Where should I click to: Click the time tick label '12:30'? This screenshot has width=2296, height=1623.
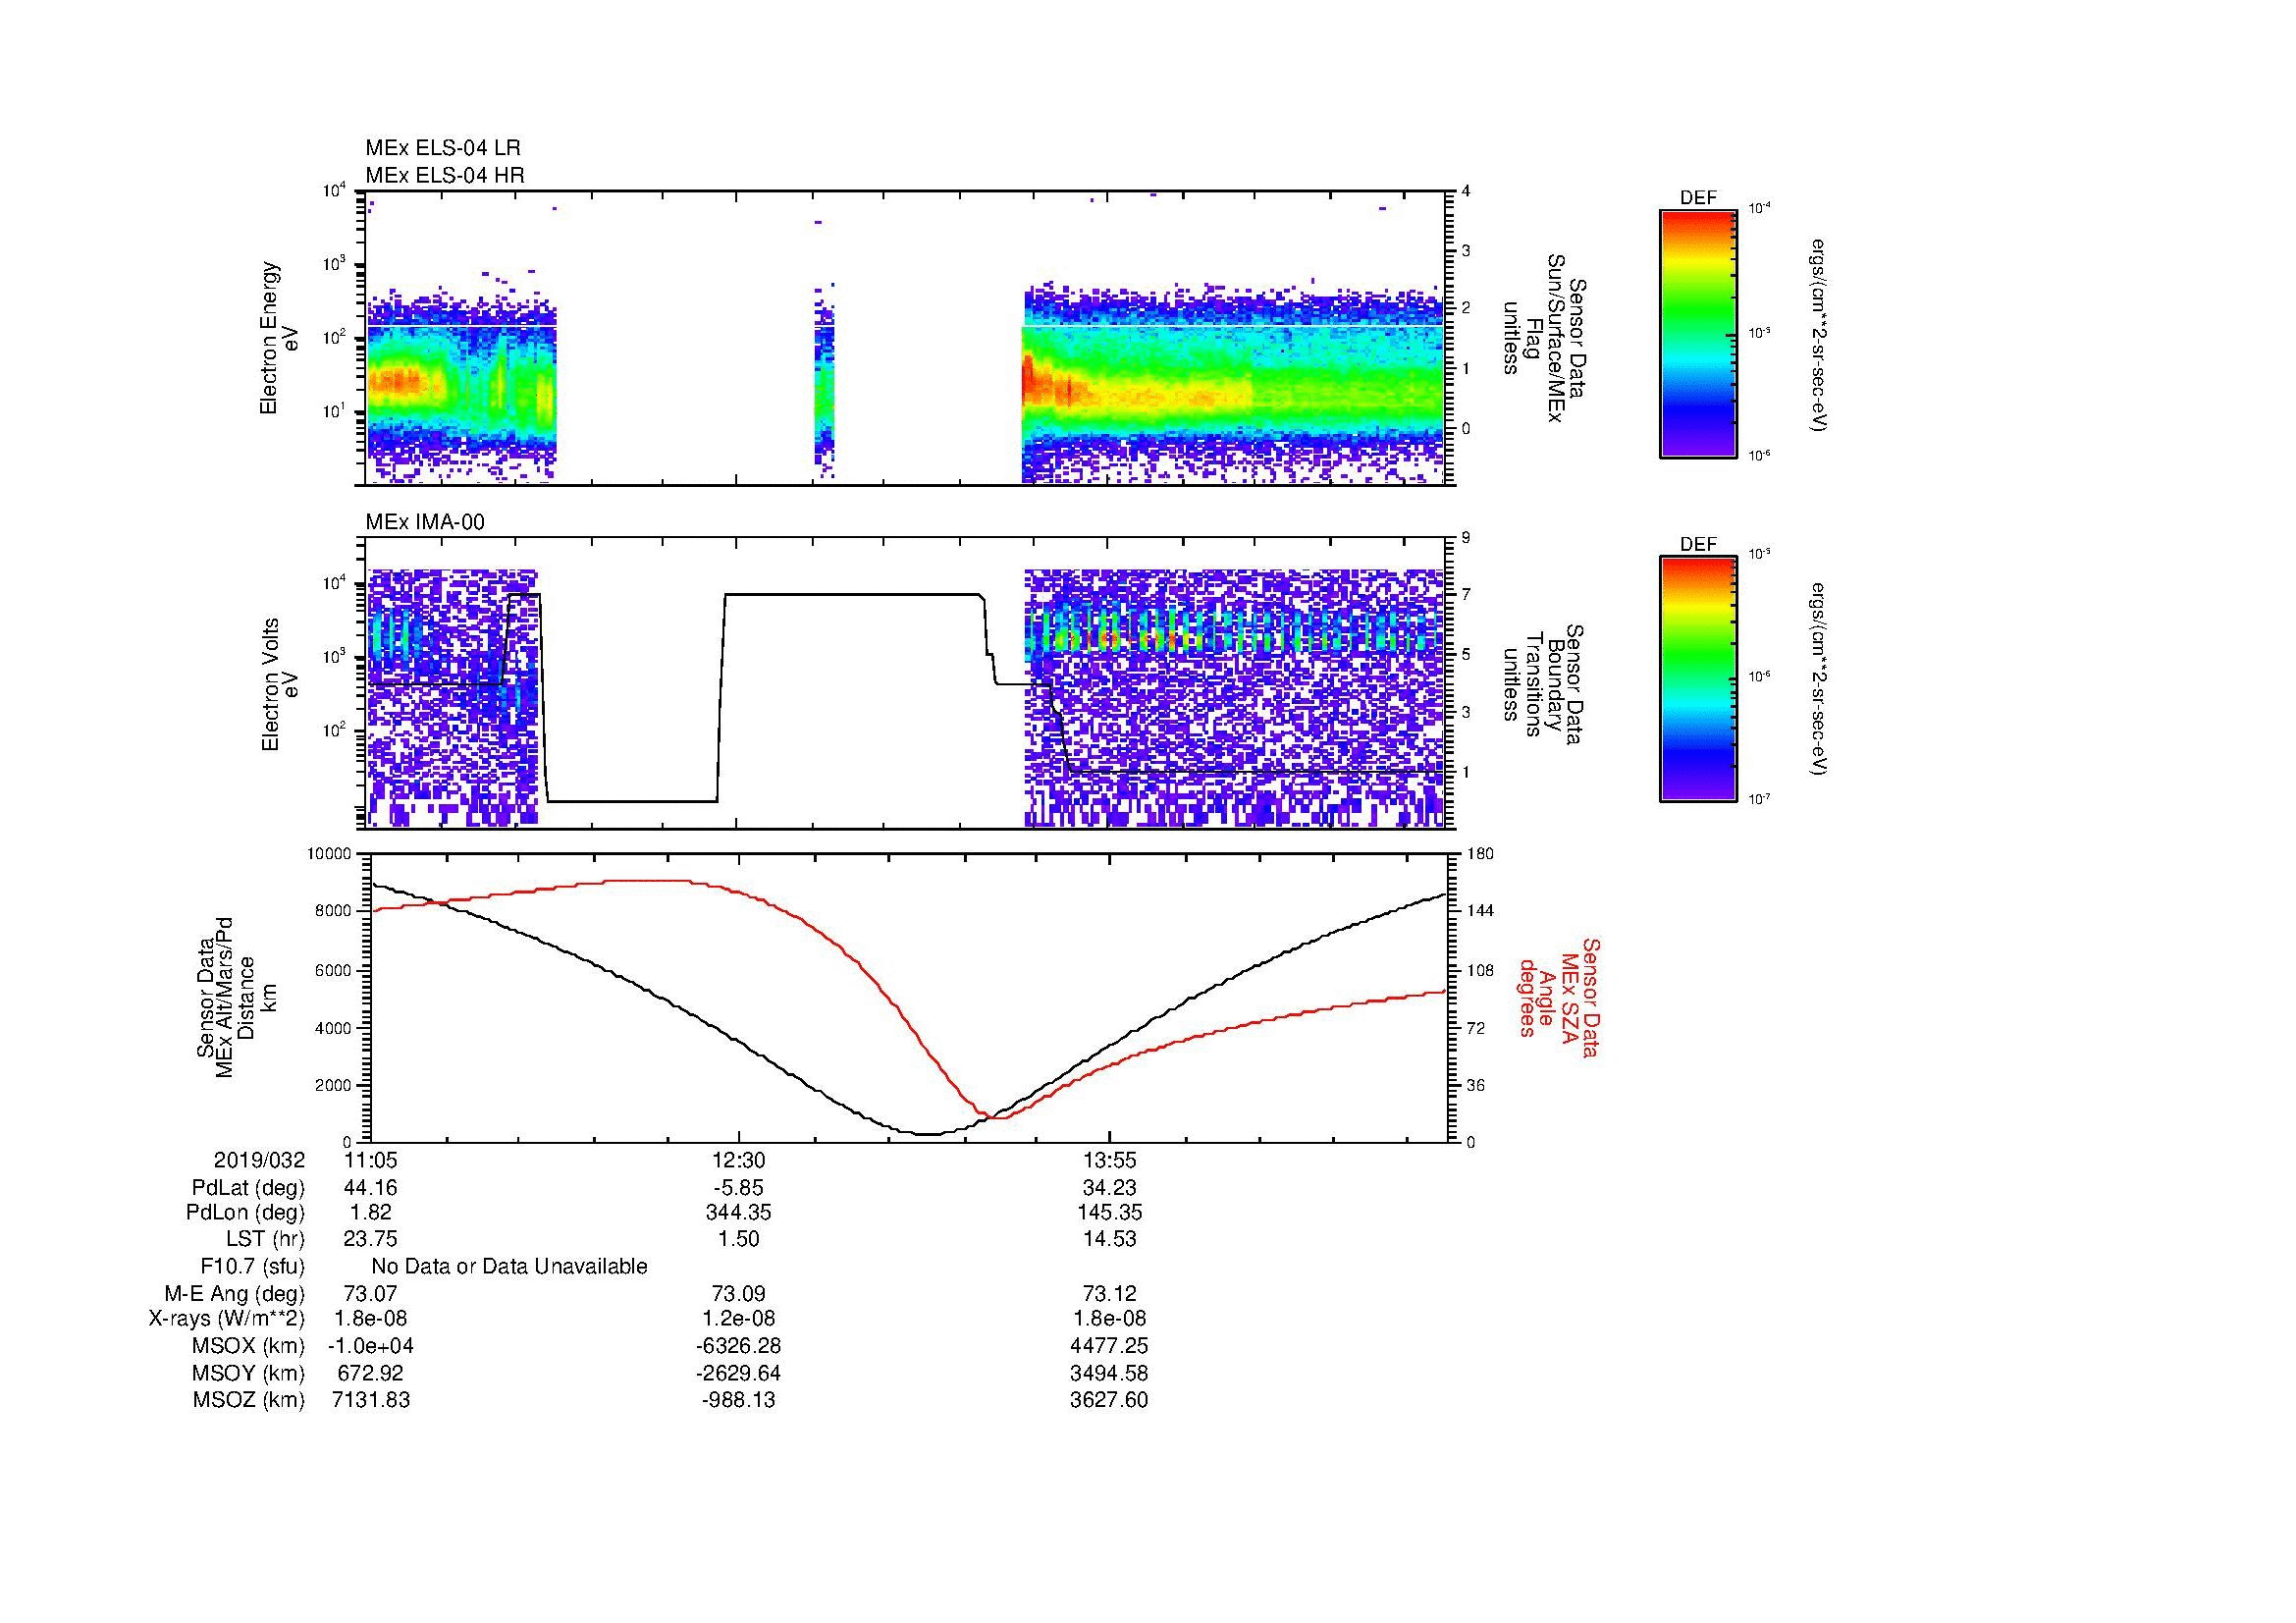(738, 1160)
